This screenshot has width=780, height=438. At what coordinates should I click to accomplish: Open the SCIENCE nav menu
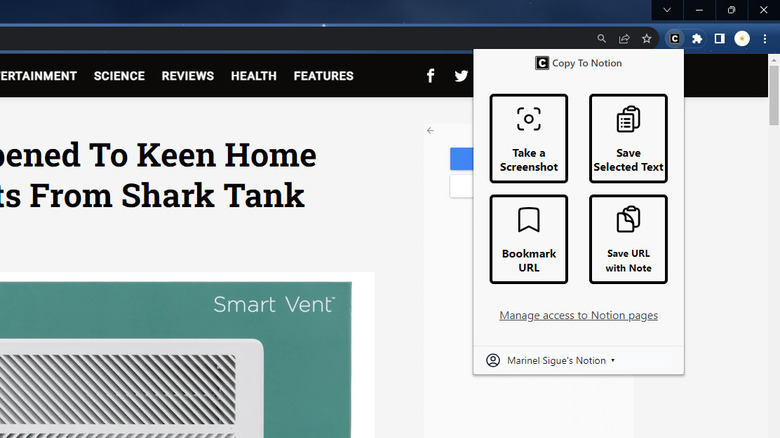pyautogui.click(x=119, y=76)
